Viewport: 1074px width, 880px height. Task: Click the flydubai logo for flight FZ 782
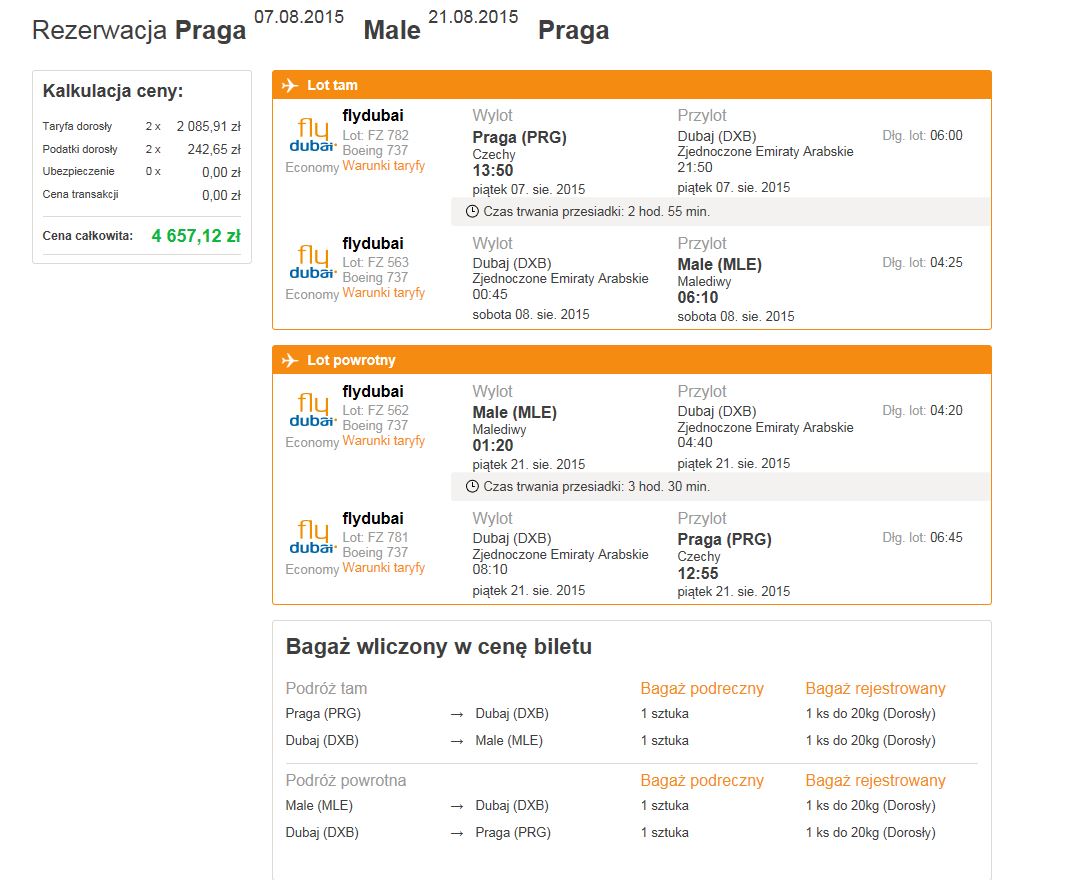pos(312,134)
